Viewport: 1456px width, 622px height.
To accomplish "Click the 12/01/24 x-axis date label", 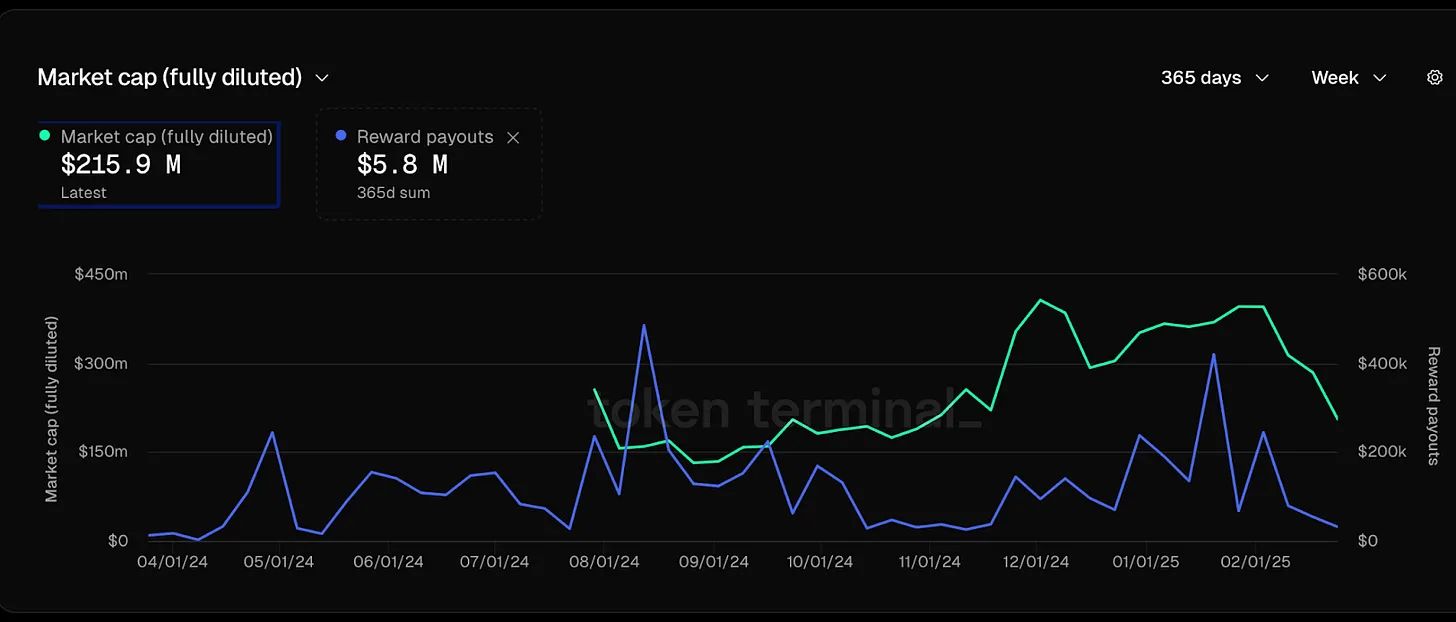I will tap(1035, 562).
